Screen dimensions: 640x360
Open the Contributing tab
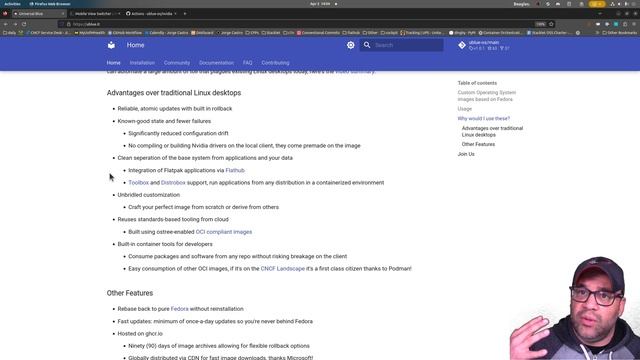pyautogui.click(x=276, y=63)
